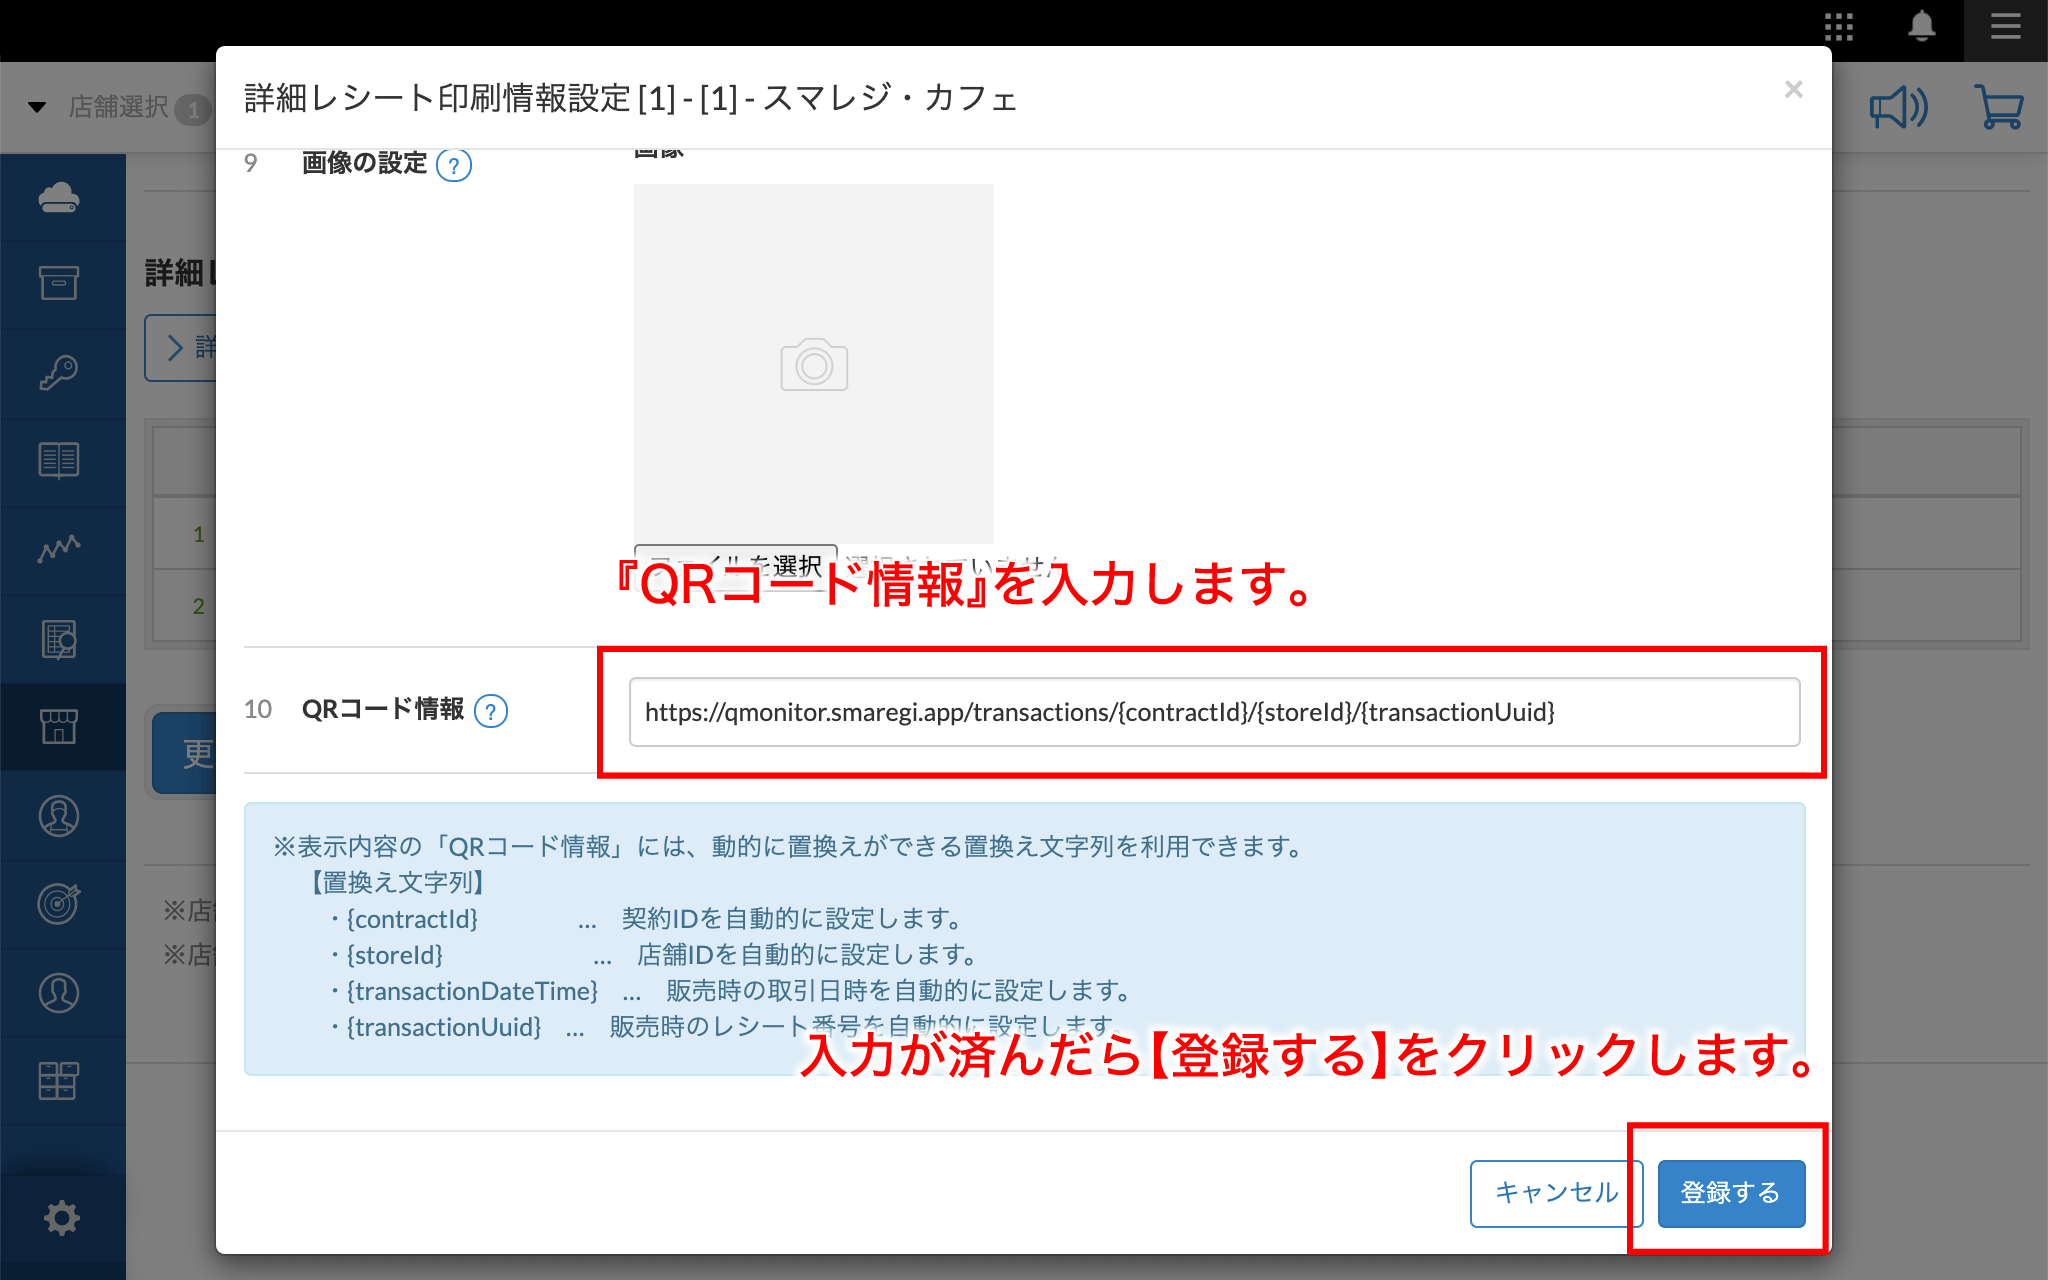
Task: Click the 登録する button
Action: pyautogui.click(x=1730, y=1193)
